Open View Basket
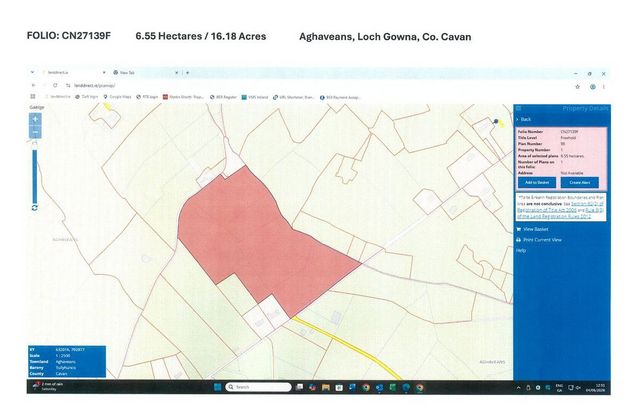Image resolution: width=640 pixels, height=420 pixels. [x=536, y=229]
